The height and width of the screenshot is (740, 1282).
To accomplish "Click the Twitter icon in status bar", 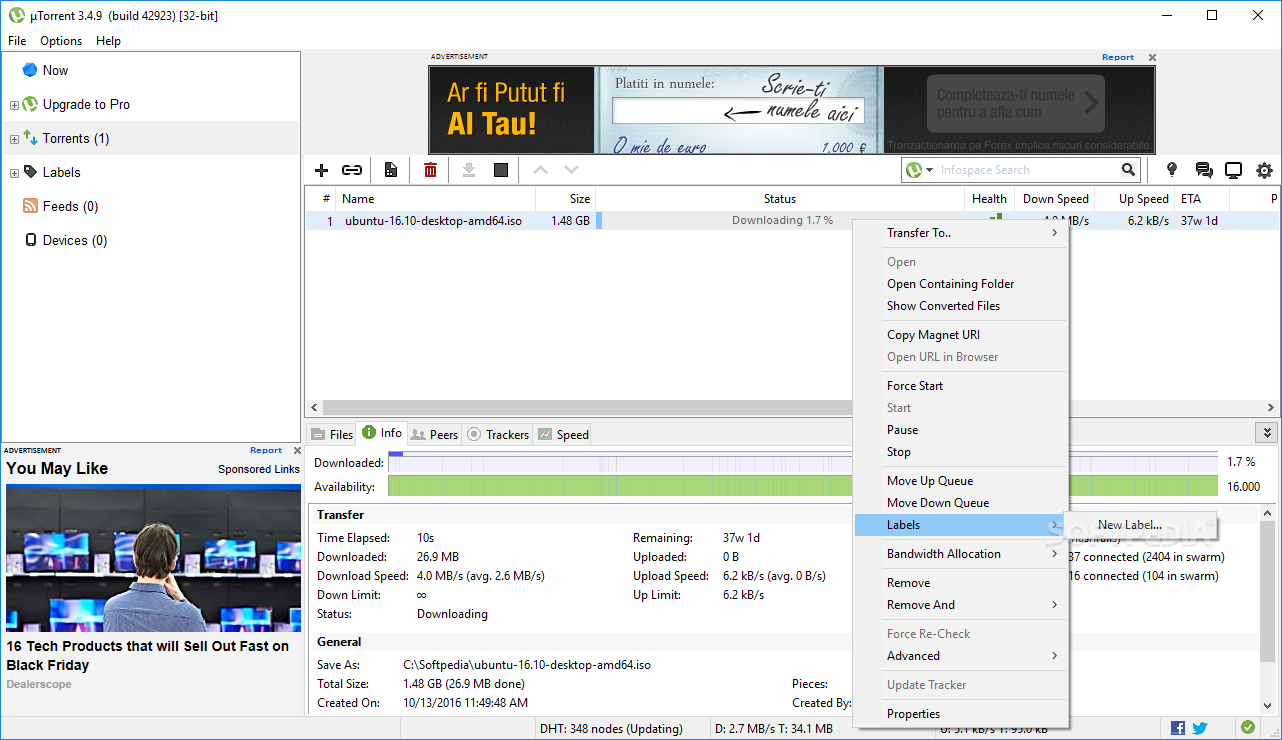I will [x=1200, y=728].
